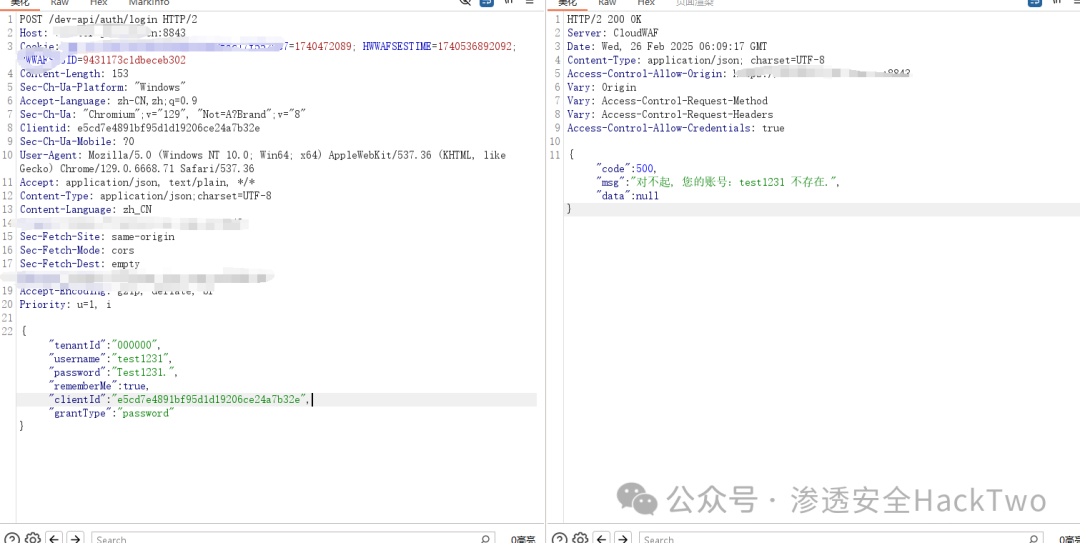The width and height of the screenshot is (1080, 543).
Task: Click the "clientId" JSON body line
Action: (180, 399)
